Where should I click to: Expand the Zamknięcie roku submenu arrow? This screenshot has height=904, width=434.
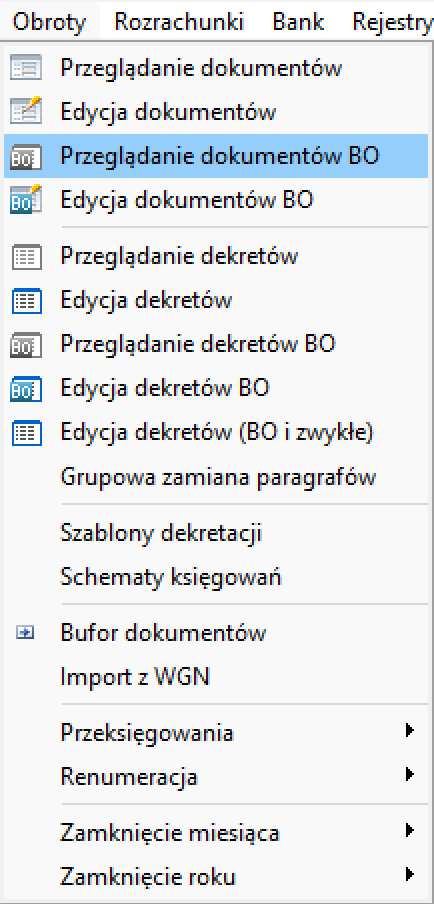click(x=409, y=875)
